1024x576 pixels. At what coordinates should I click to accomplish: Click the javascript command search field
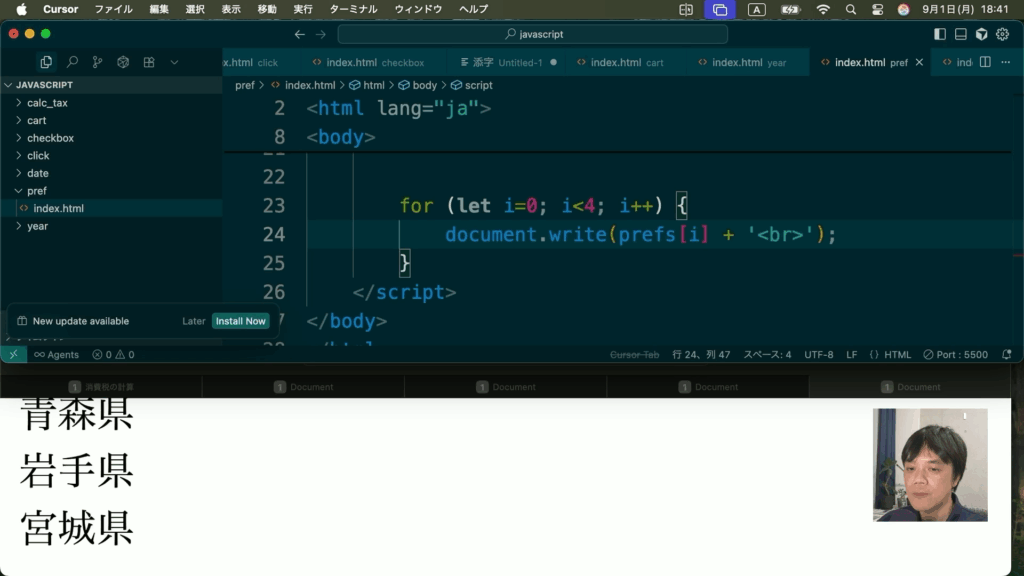532,34
